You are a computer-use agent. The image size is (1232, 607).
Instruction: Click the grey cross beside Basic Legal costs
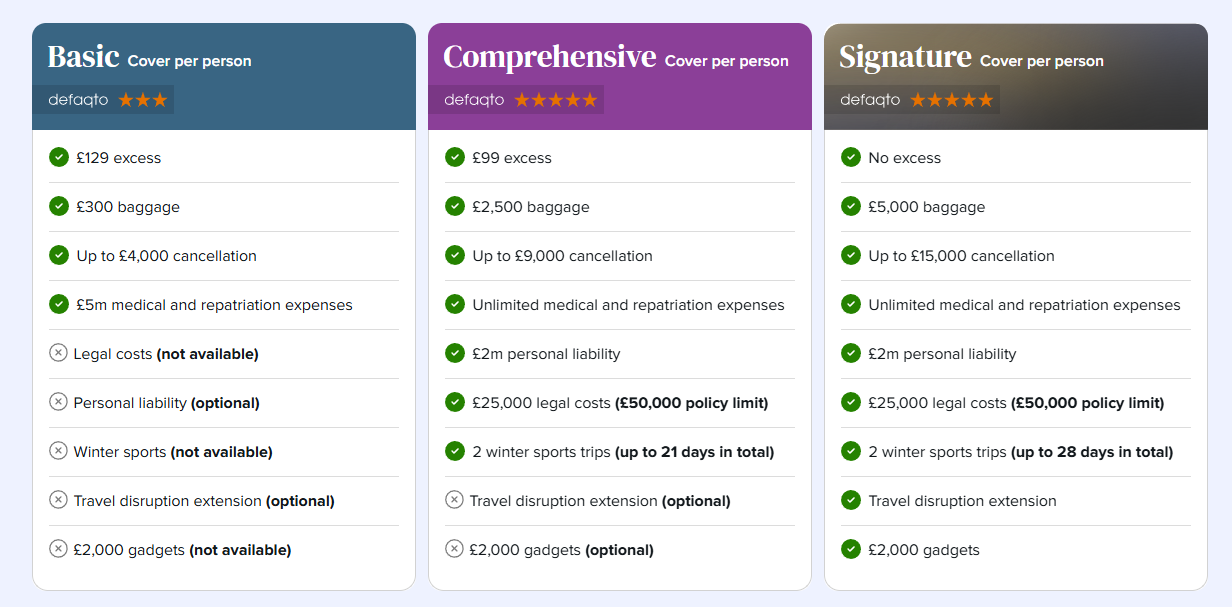tap(58, 353)
